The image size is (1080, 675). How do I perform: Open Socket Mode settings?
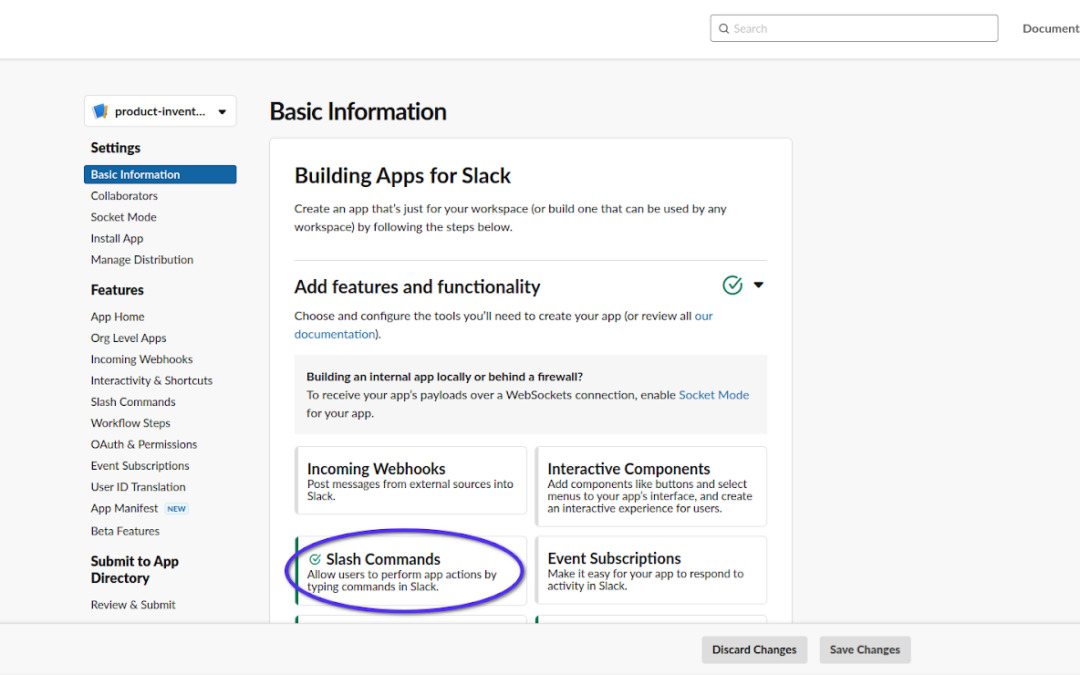pos(123,217)
